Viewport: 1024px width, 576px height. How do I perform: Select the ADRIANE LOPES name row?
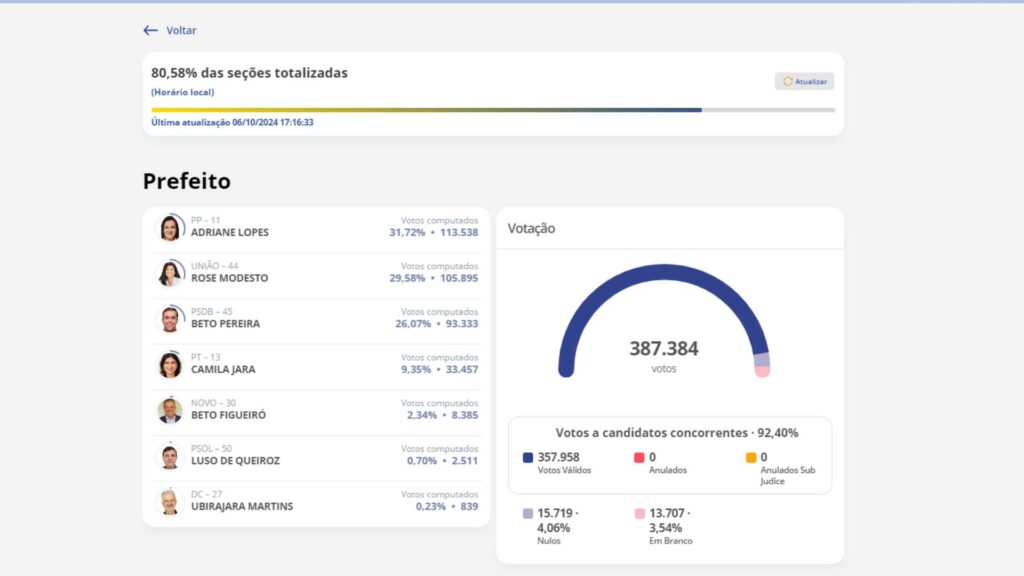(x=229, y=232)
